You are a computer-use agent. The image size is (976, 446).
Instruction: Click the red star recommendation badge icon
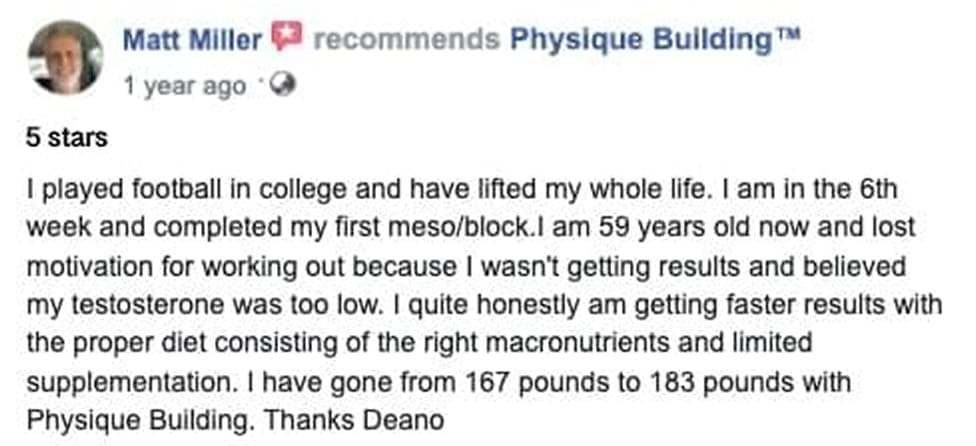pyautogui.click(x=286, y=37)
